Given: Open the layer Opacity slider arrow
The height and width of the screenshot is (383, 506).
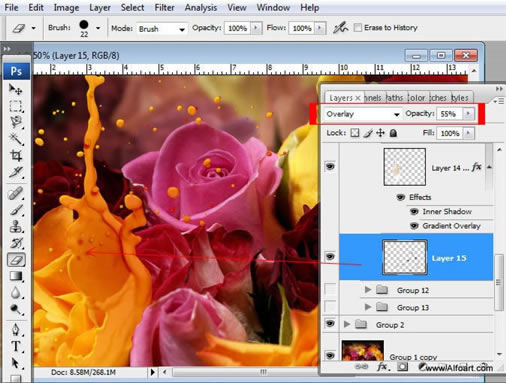Looking at the screenshot, I should pos(468,114).
